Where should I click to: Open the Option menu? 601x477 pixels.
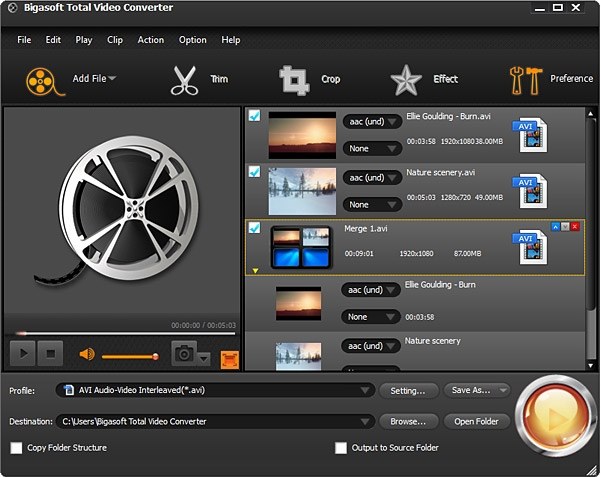(192, 40)
